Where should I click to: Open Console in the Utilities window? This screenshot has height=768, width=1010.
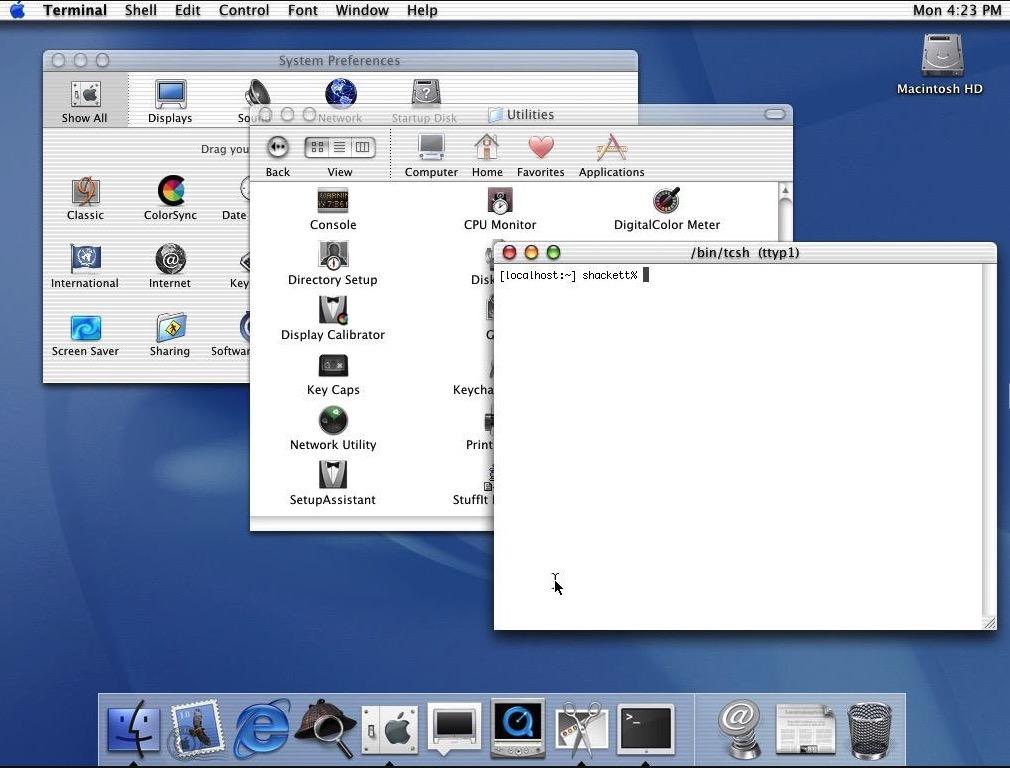332,209
